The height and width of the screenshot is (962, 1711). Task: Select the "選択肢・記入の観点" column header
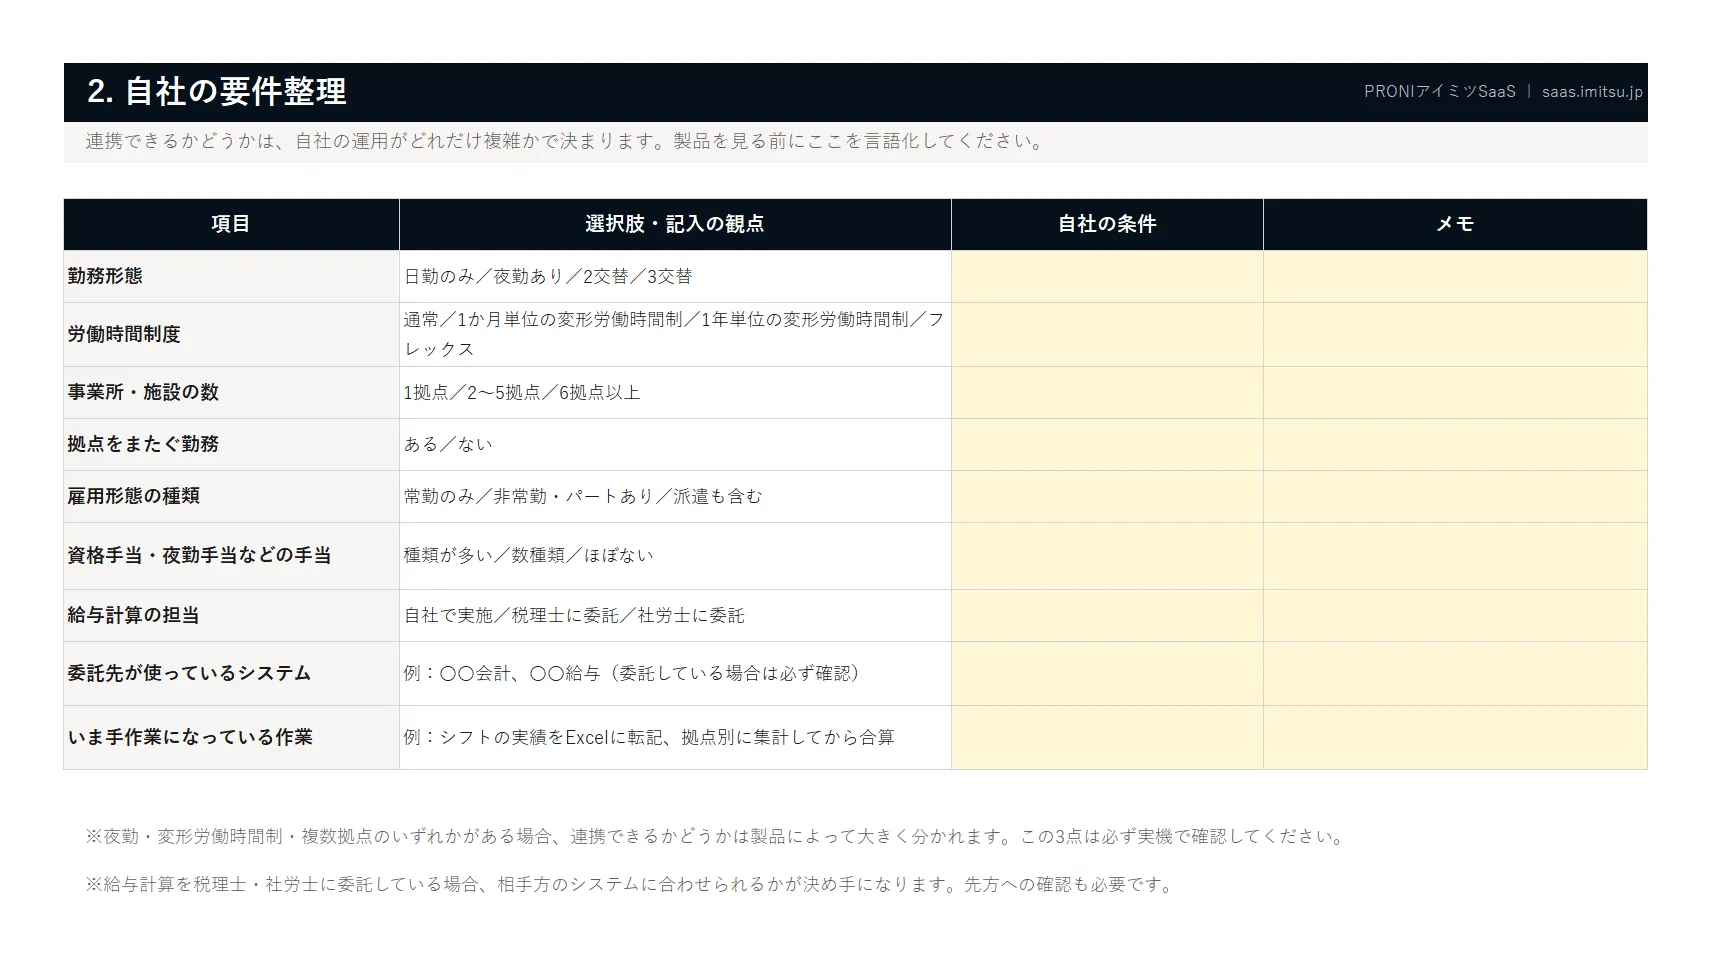(675, 224)
